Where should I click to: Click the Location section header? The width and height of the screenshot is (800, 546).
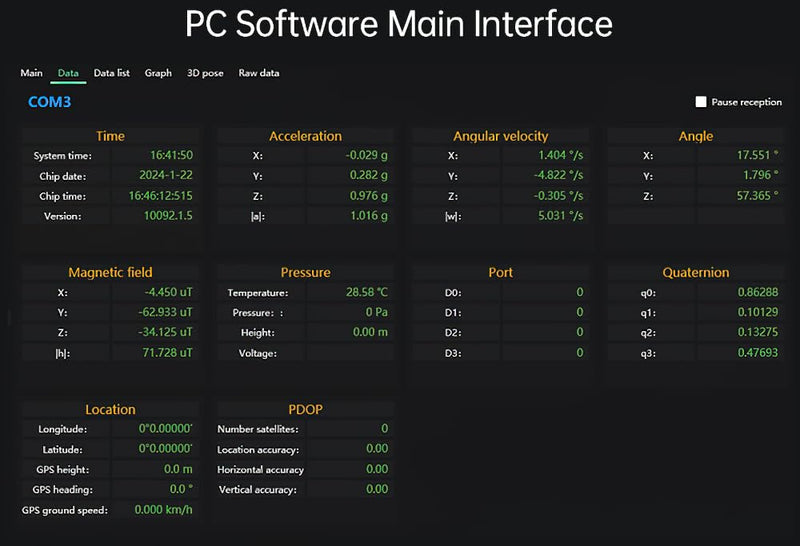(110, 409)
